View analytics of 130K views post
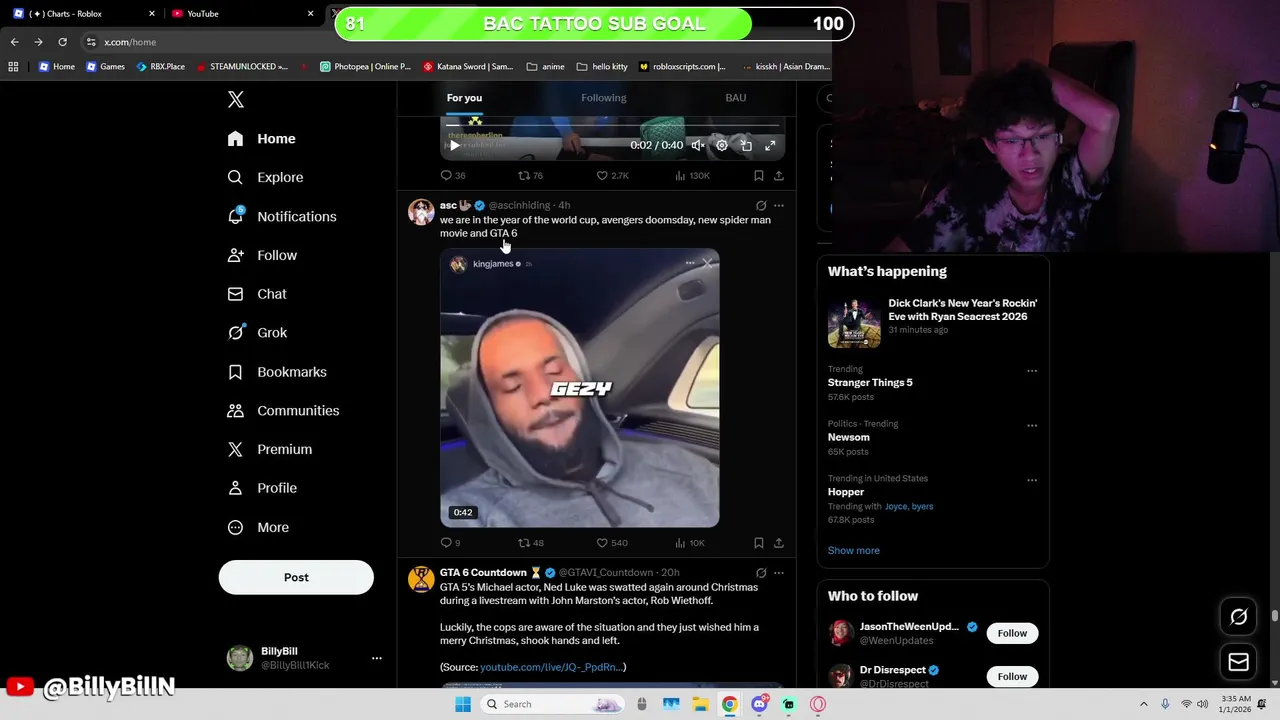 (692, 175)
